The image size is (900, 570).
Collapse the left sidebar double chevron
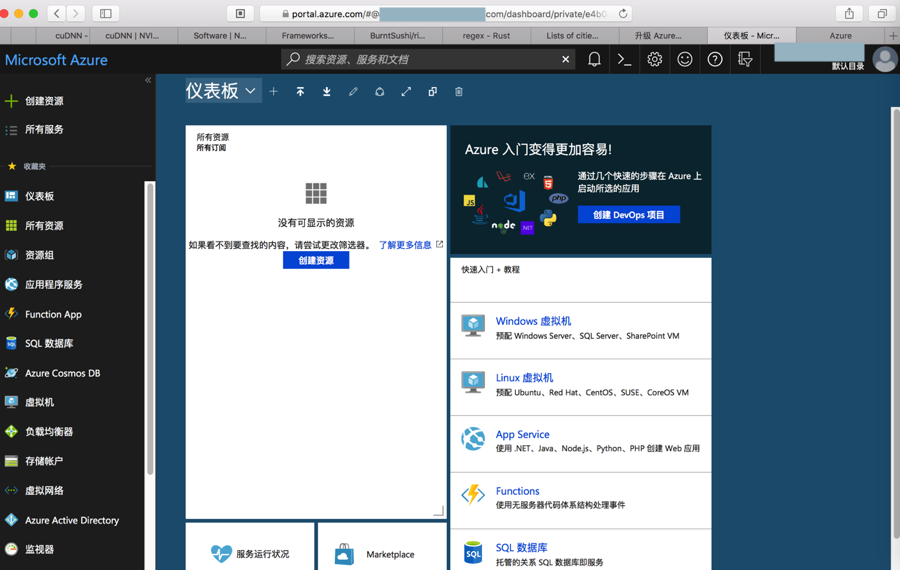[148, 80]
